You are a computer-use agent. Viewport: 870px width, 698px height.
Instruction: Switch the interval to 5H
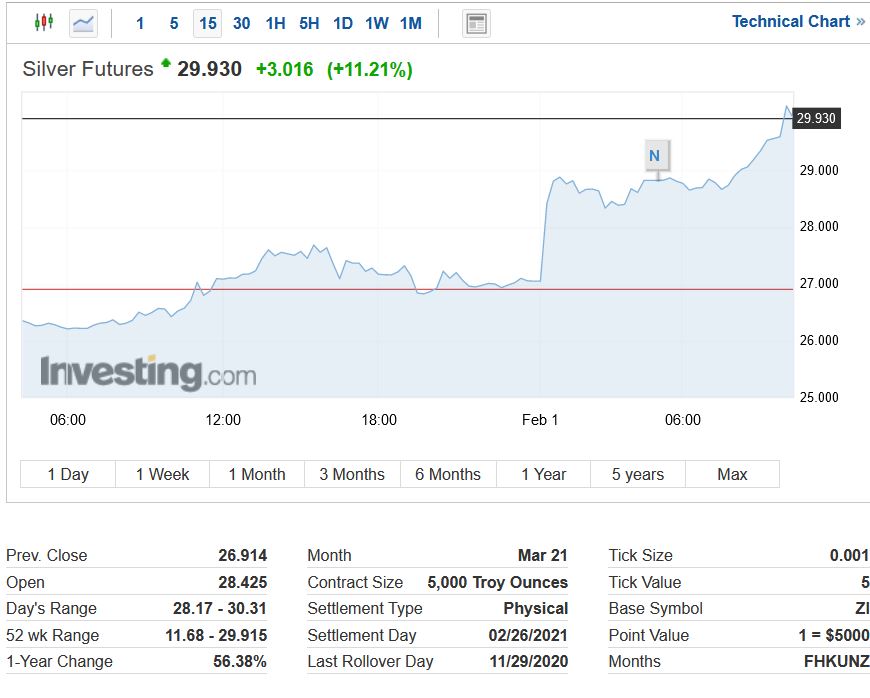[309, 23]
